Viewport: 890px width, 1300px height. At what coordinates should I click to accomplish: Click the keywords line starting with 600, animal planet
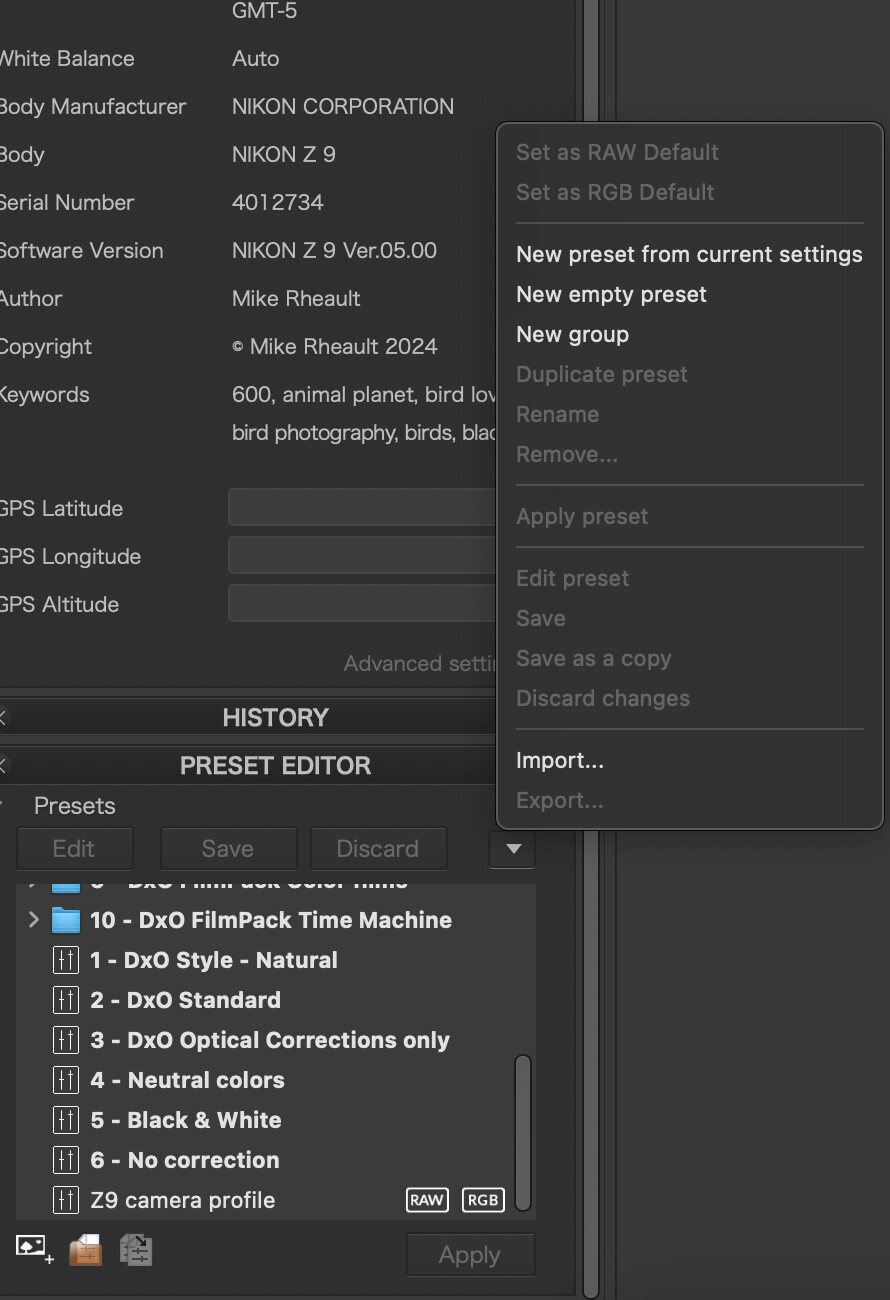[364, 394]
